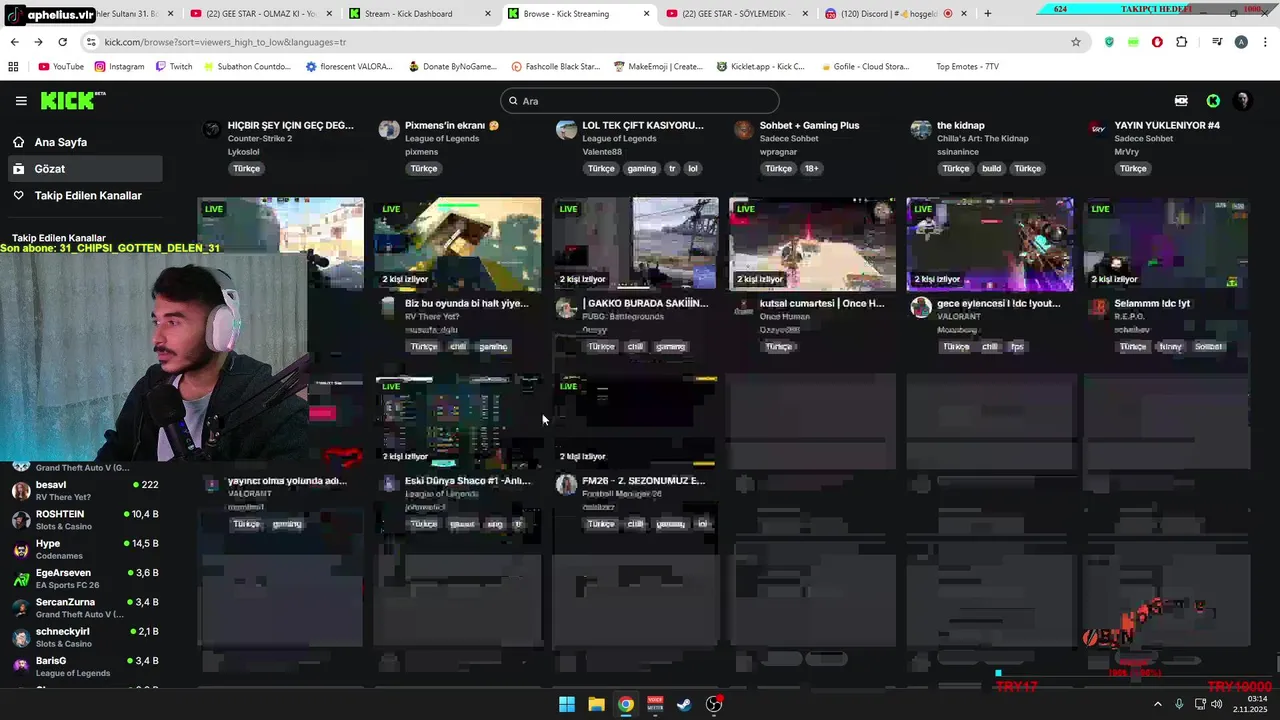1280x720 pixels.
Task: Open File Explorer from the taskbar
Action: 596,704
